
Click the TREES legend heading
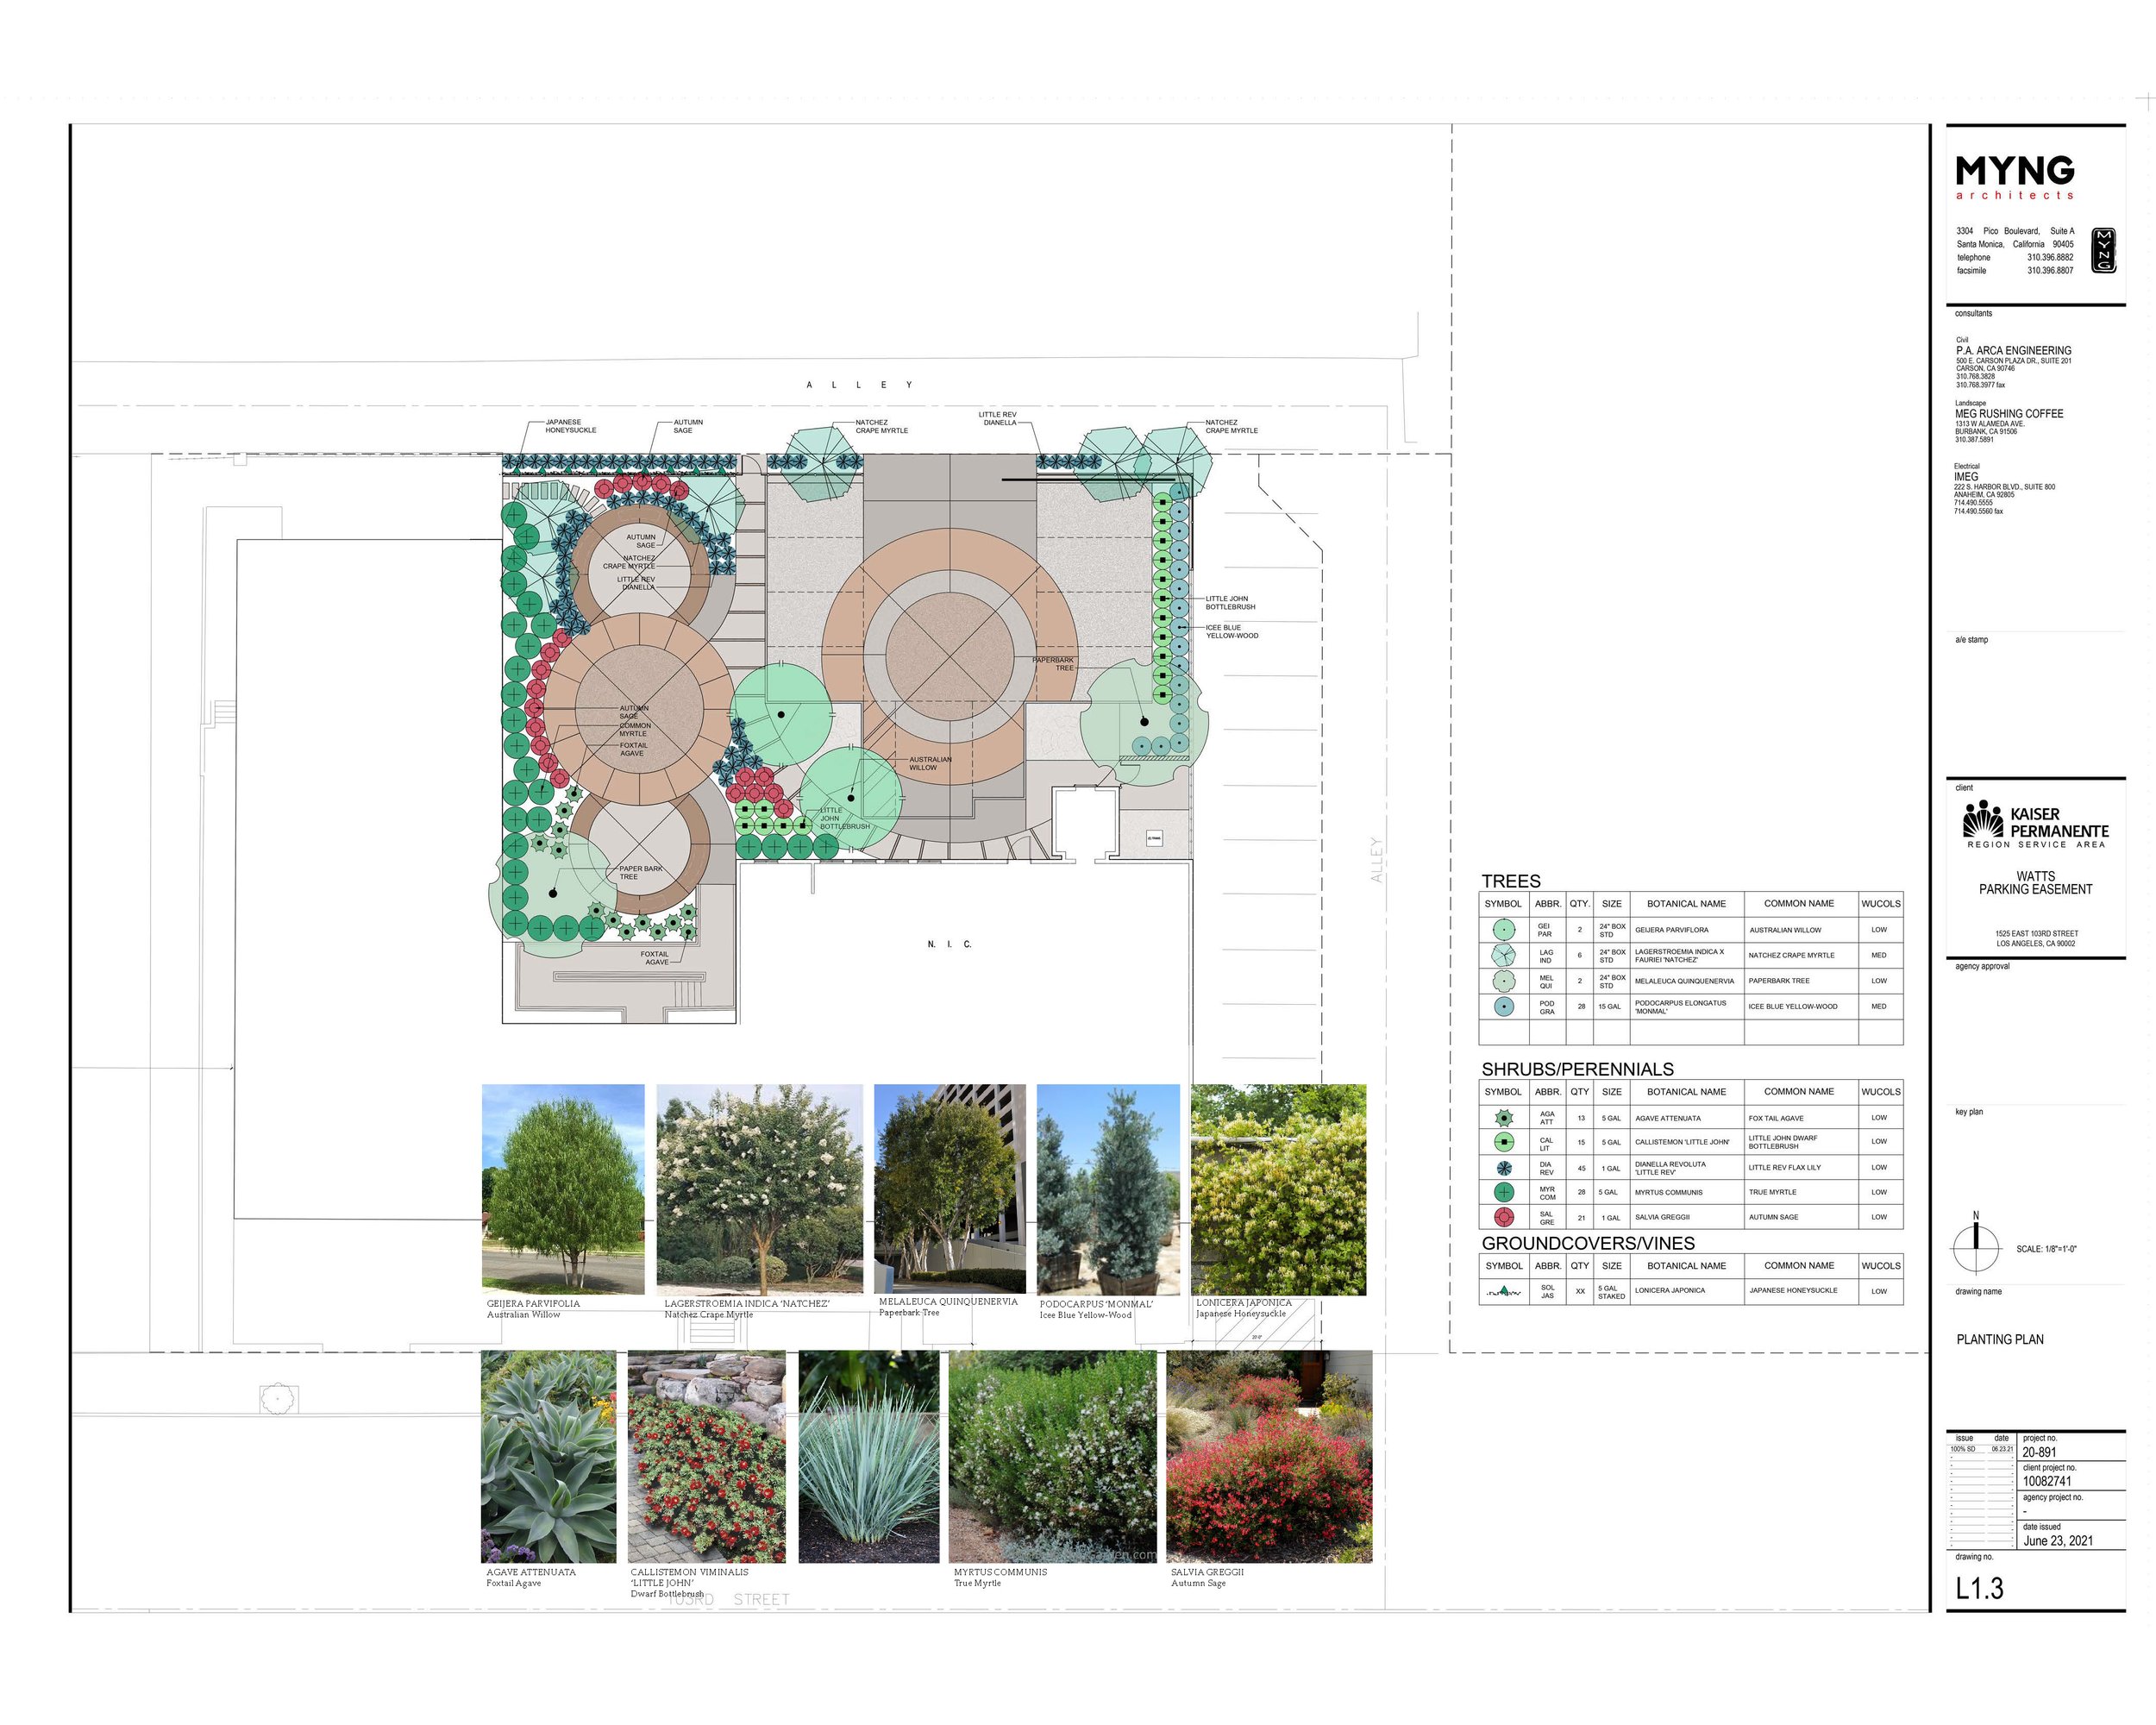point(1511,881)
